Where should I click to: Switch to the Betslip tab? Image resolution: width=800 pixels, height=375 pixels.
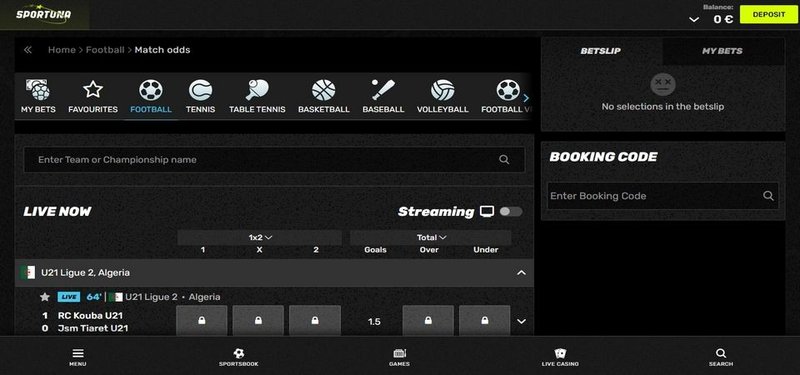601,51
